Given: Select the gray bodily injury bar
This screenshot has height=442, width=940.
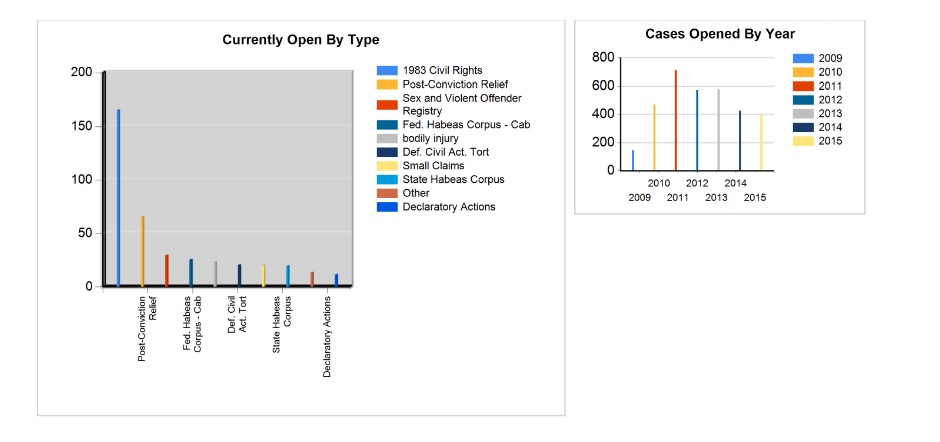Looking at the screenshot, I should tap(215, 273).
